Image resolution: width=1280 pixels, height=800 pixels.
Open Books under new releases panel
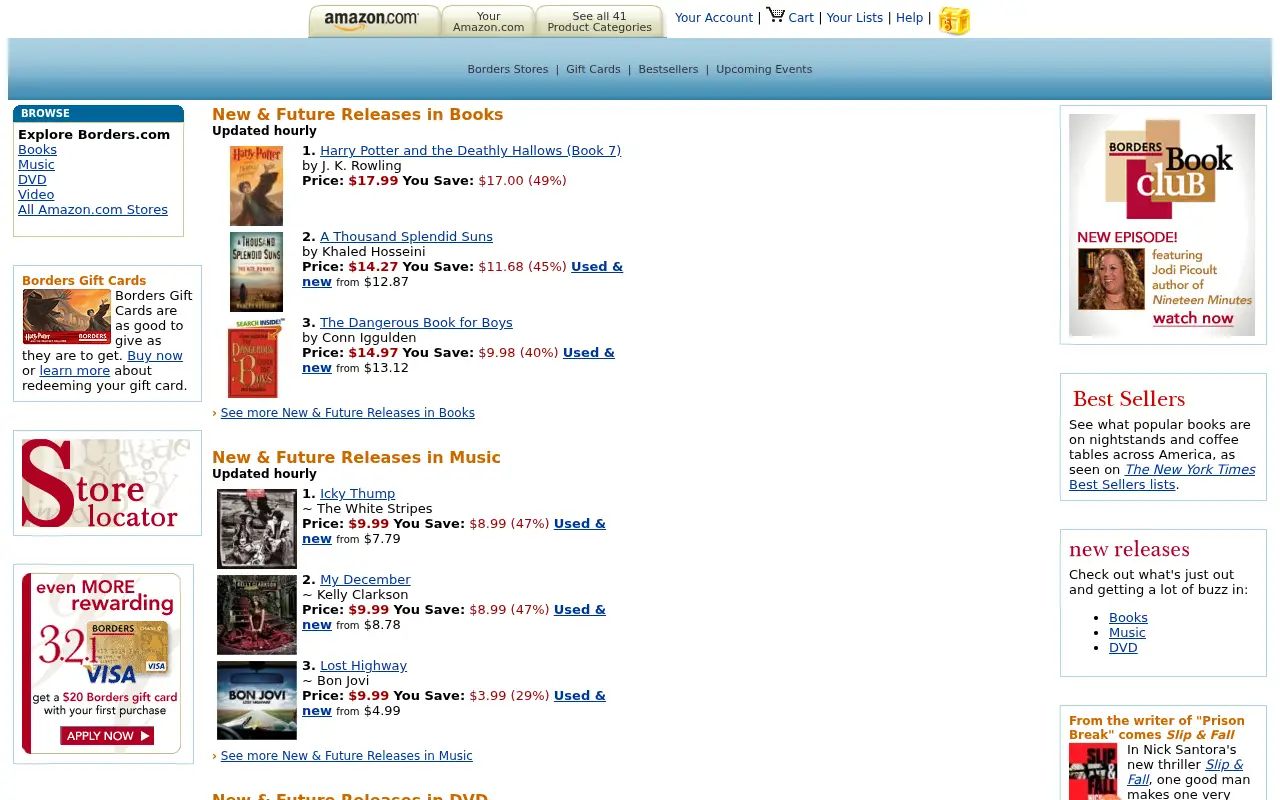click(1128, 618)
